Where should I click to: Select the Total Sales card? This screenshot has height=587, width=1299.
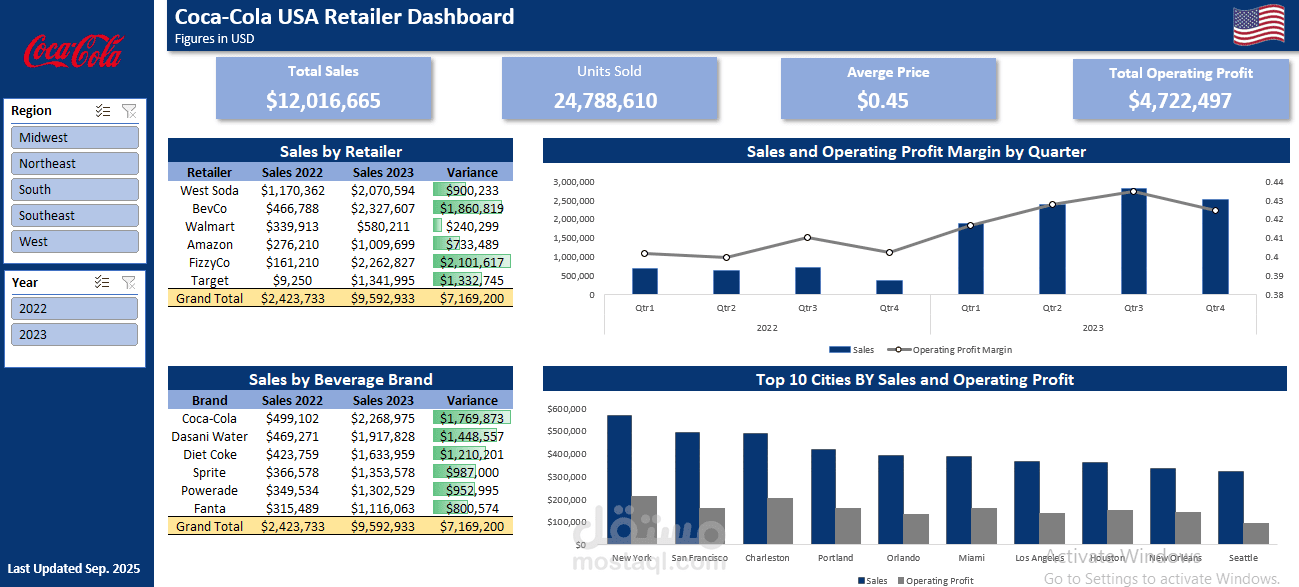tap(323, 88)
